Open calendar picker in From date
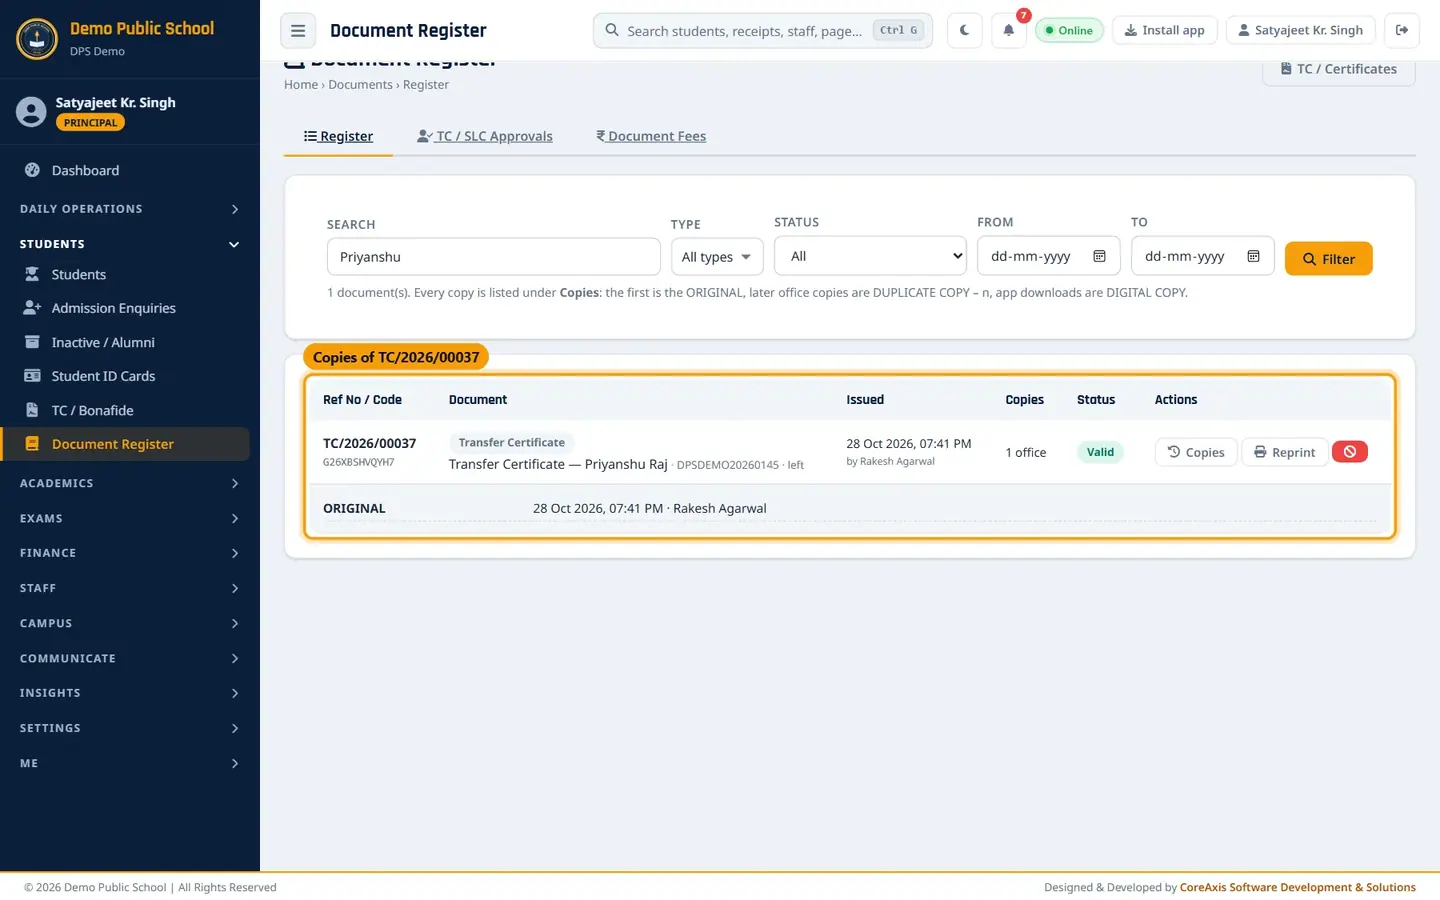1440x900 pixels. tap(1099, 256)
